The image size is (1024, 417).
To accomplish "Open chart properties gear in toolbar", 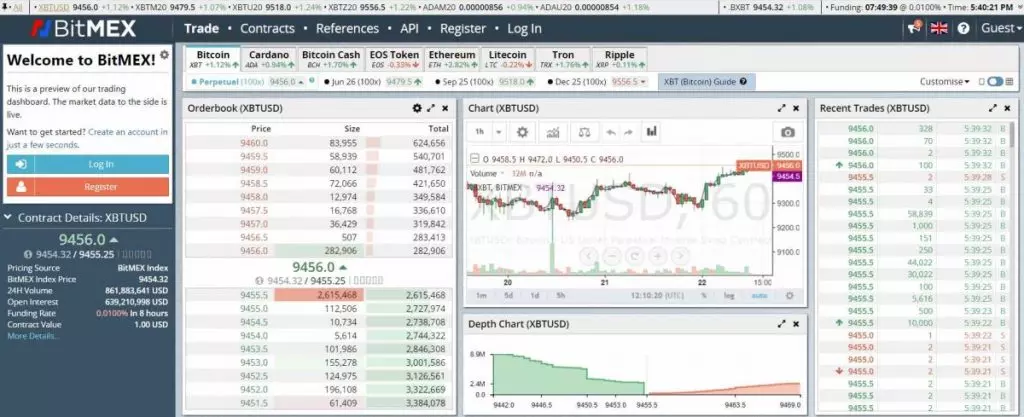I will point(522,132).
